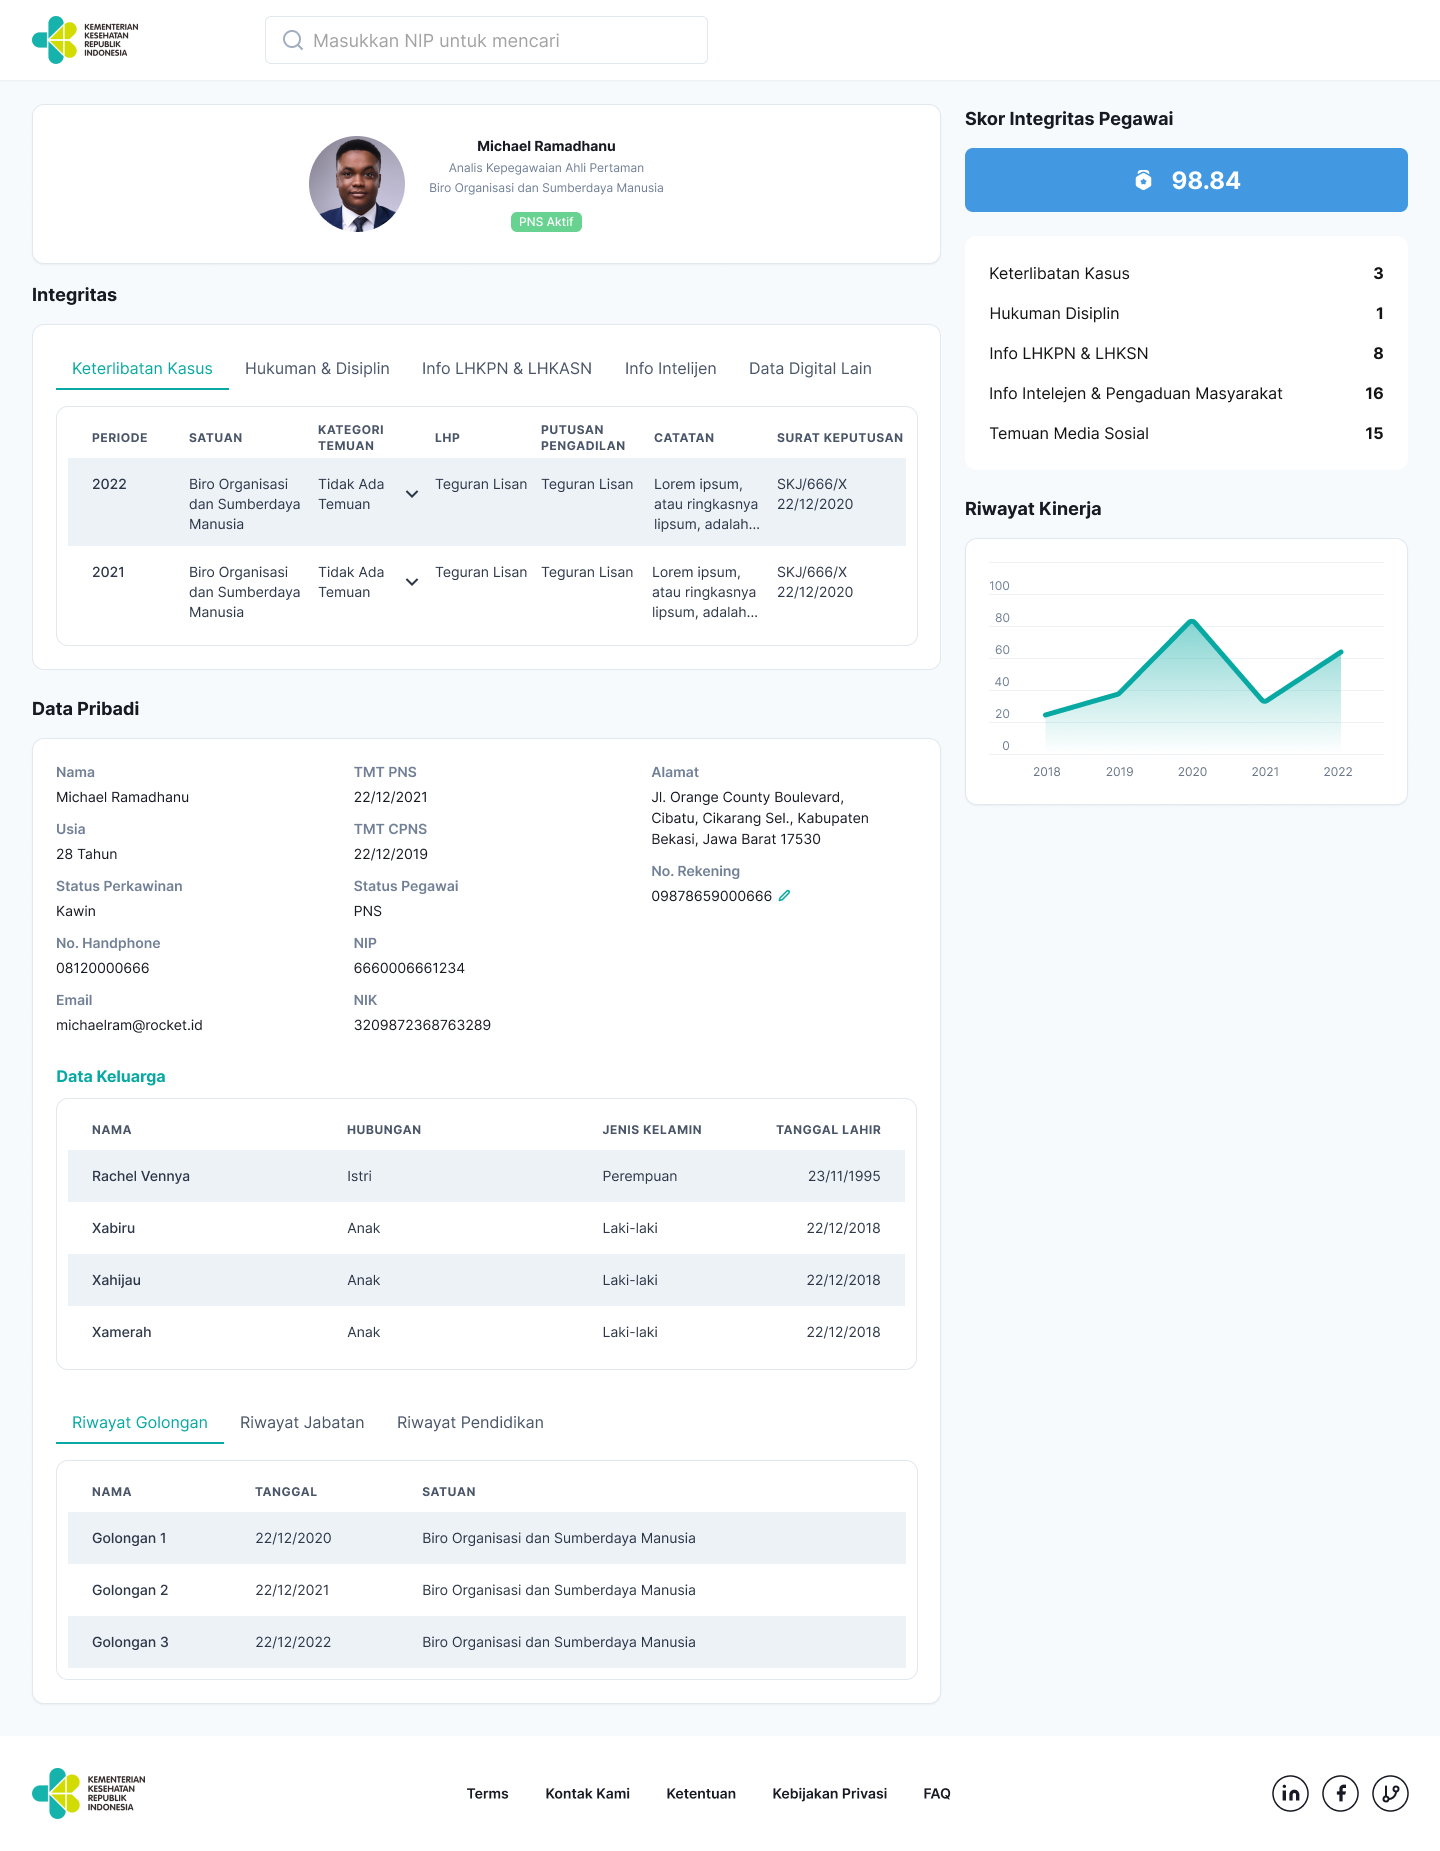Click Michael Ramadhanu's profile photo
Image resolution: width=1440 pixels, height=1851 pixels.
[x=357, y=184]
